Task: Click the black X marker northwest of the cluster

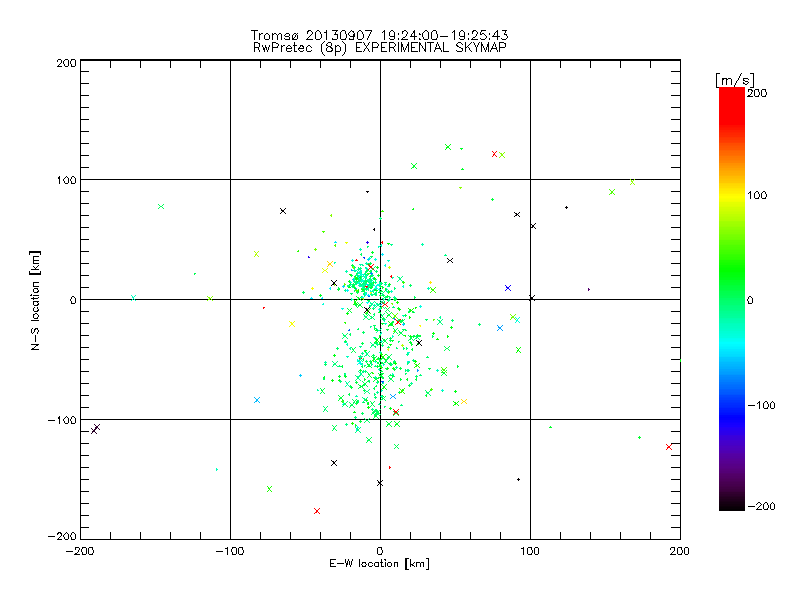Action: (x=283, y=211)
